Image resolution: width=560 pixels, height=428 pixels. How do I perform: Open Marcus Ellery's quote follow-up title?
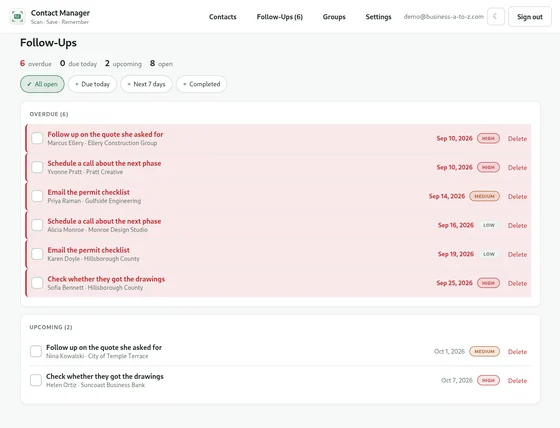(x=105, y=134)
